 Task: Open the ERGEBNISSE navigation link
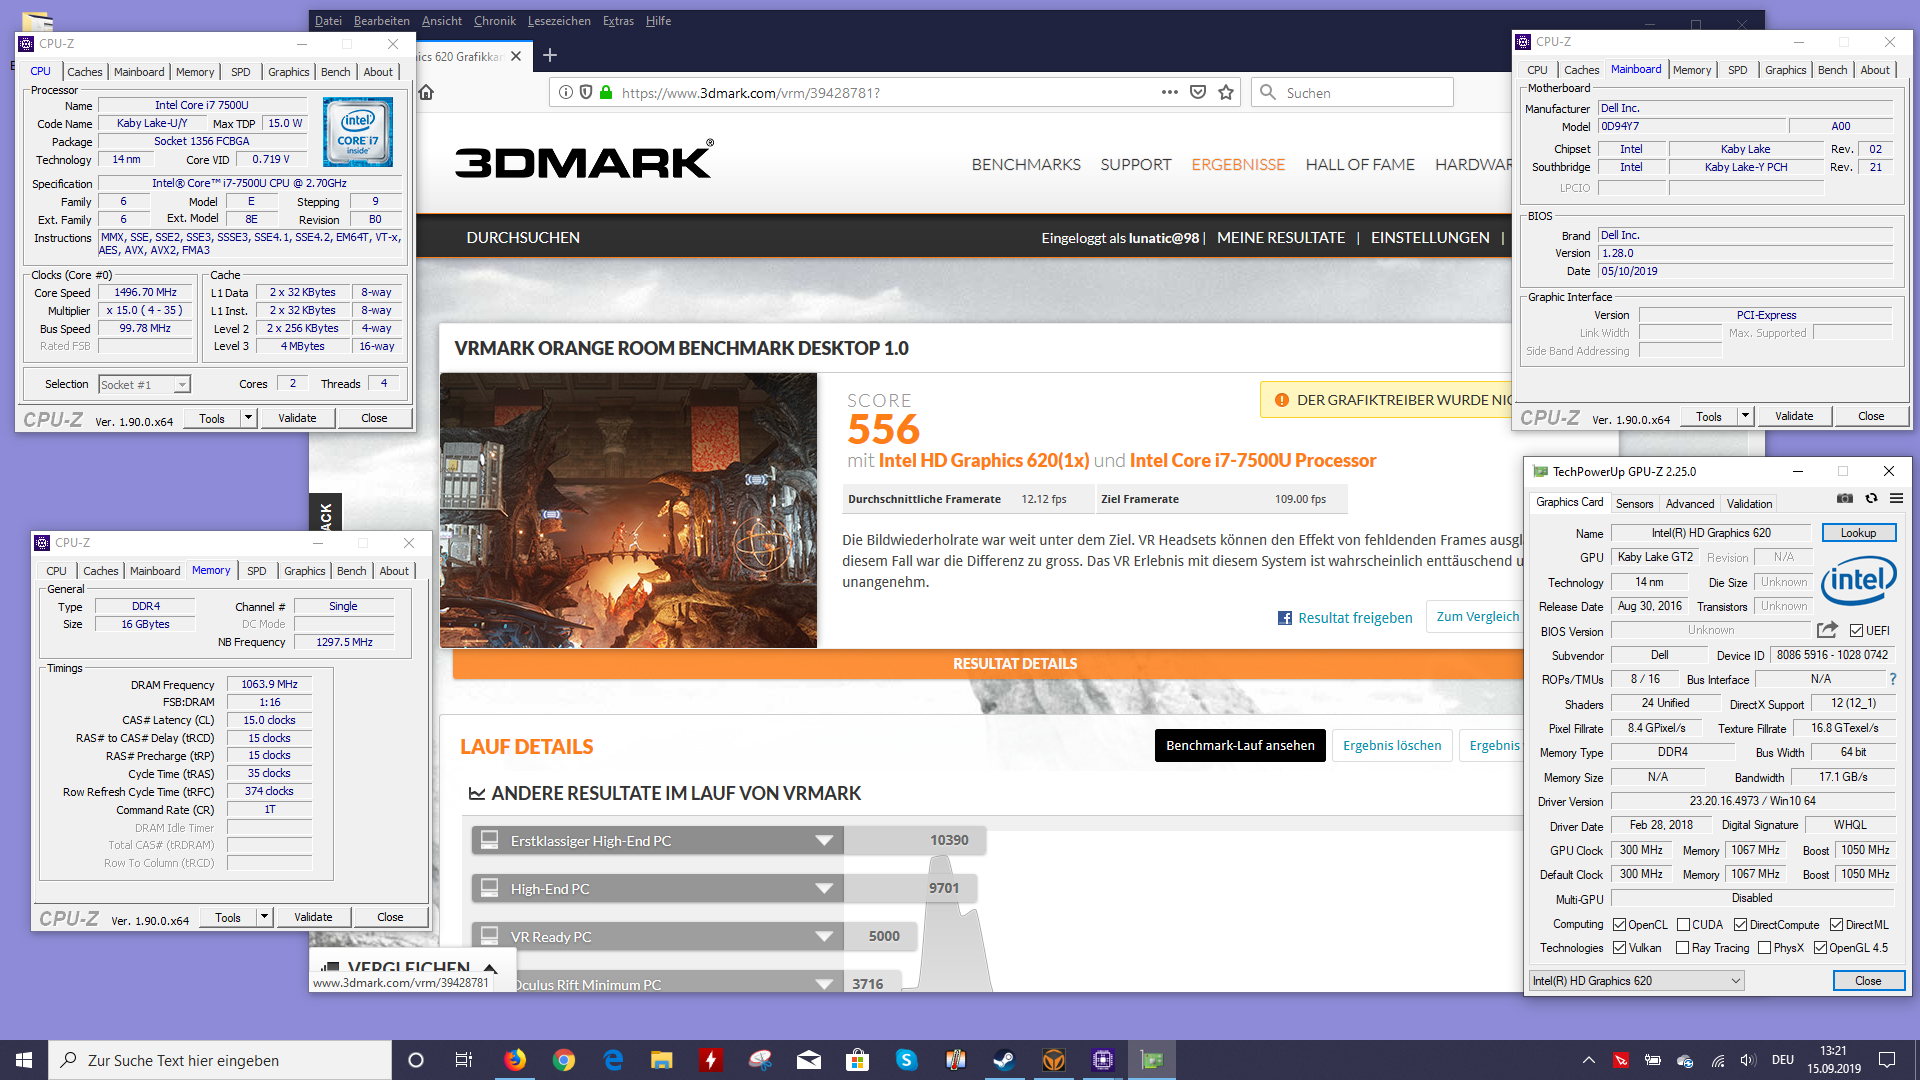(x=1238, y=165)
